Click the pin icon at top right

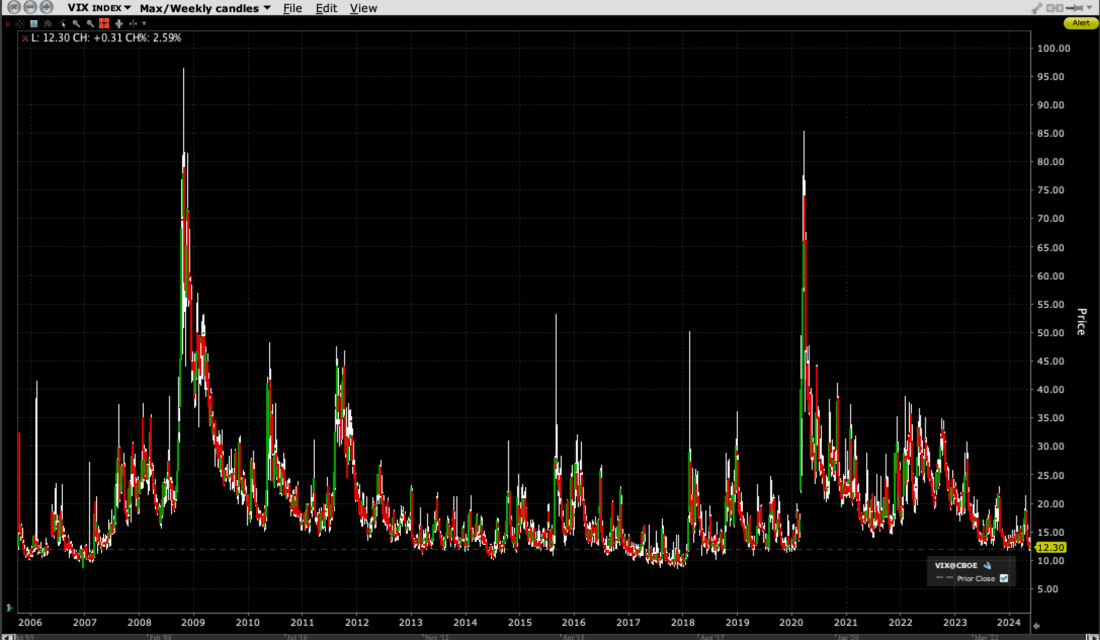point(1075,8)
